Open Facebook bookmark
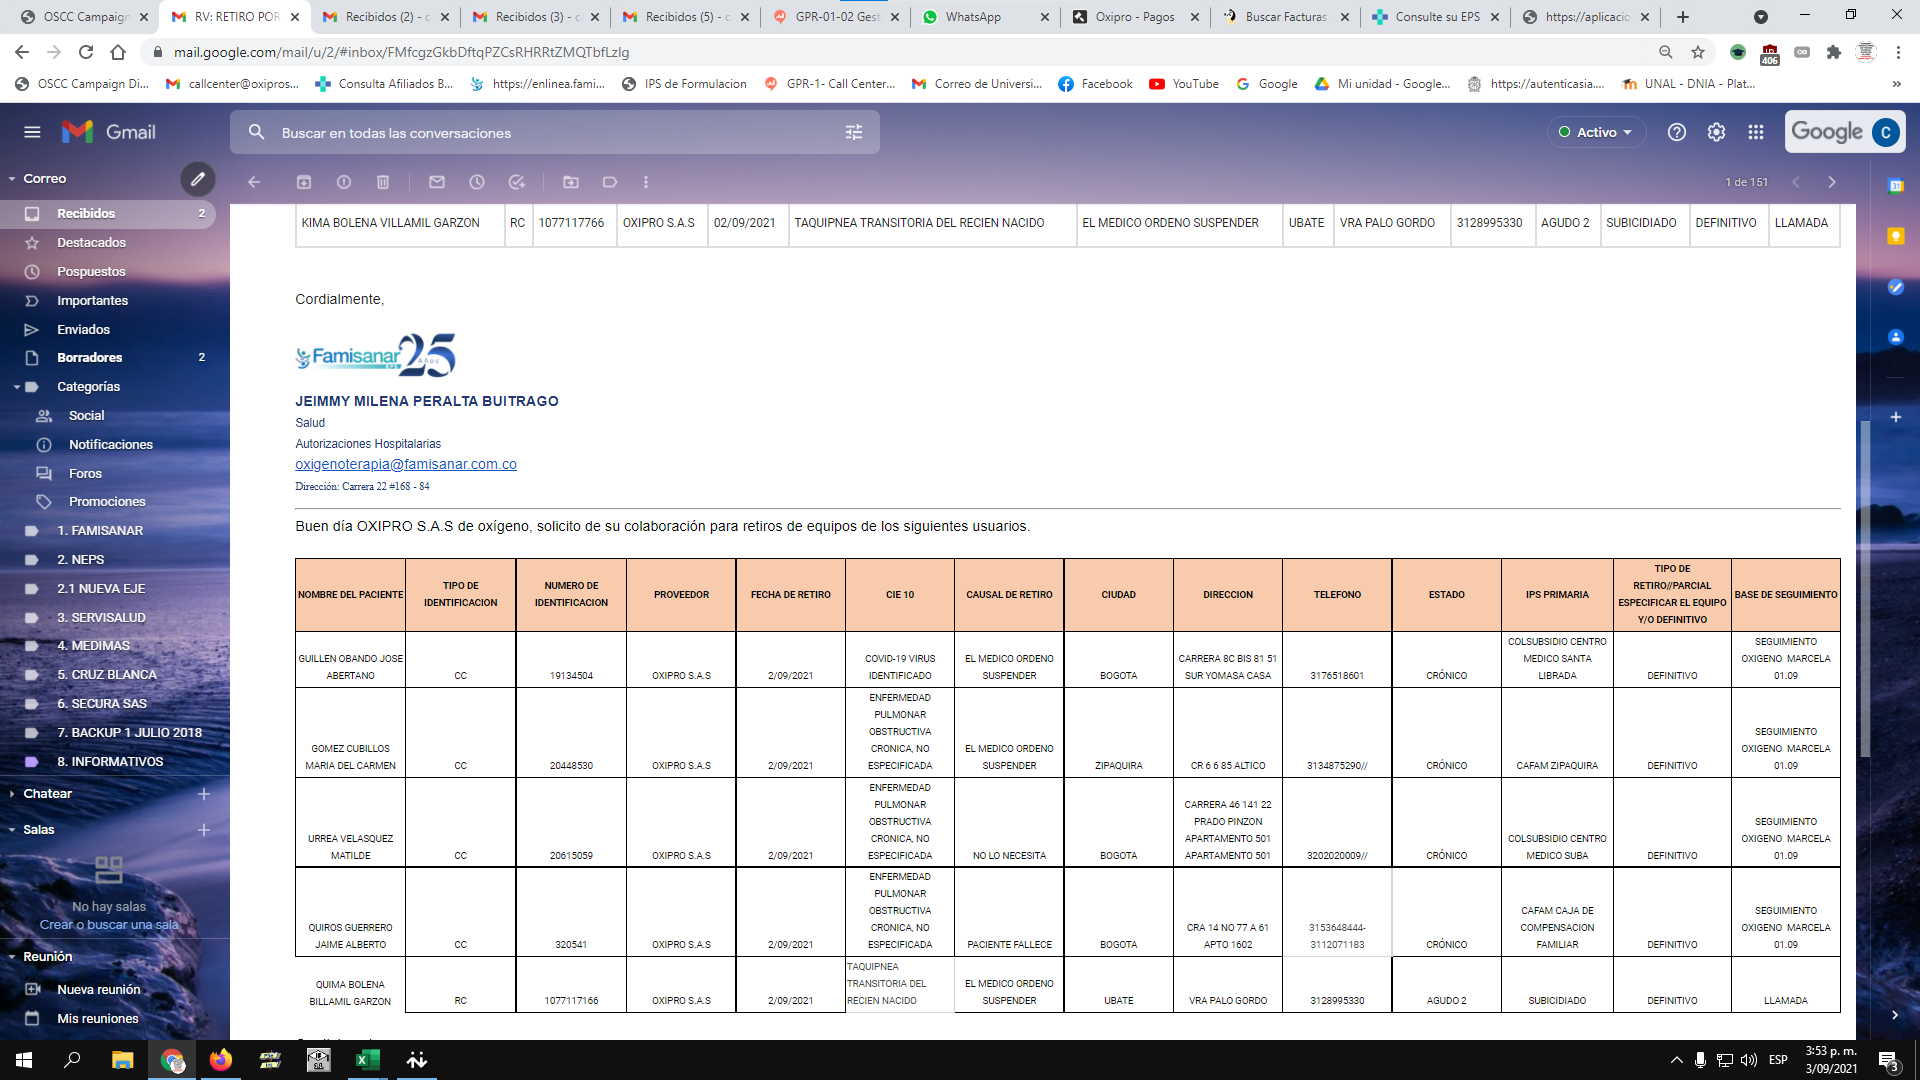The image size is (1920, 1080). [1095, 84]
